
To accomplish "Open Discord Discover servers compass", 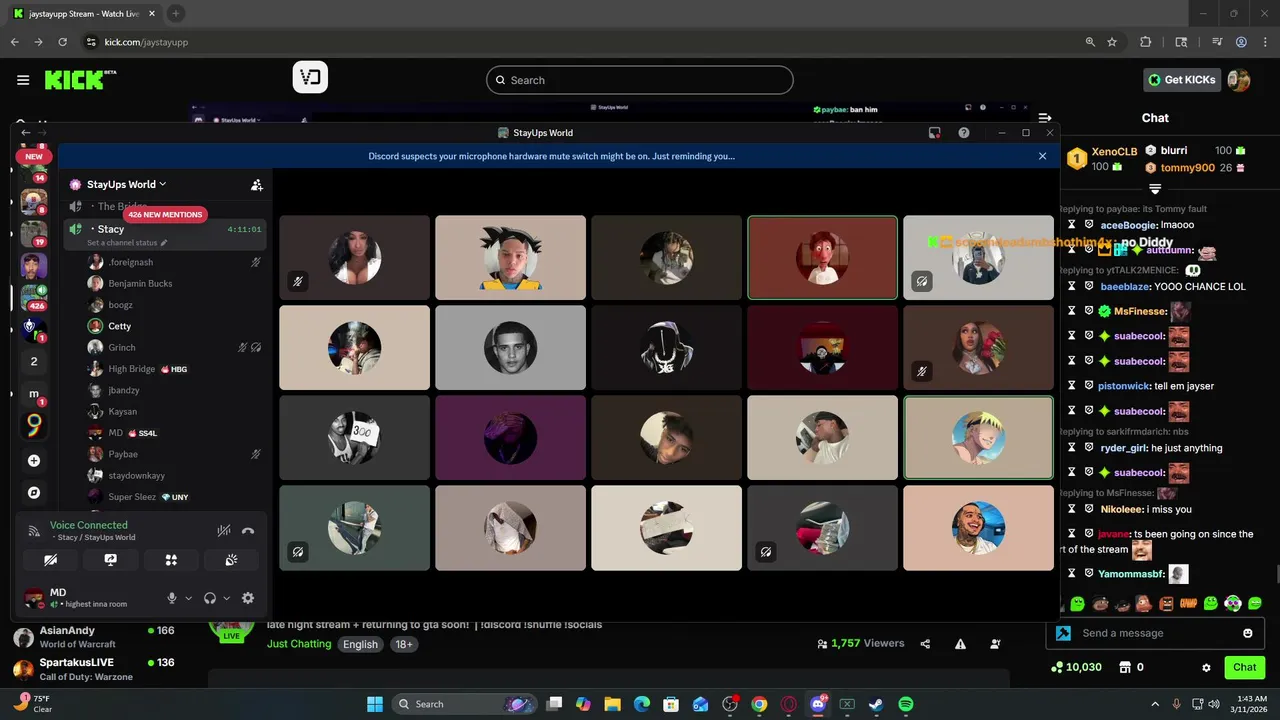I will pos(34,493).
